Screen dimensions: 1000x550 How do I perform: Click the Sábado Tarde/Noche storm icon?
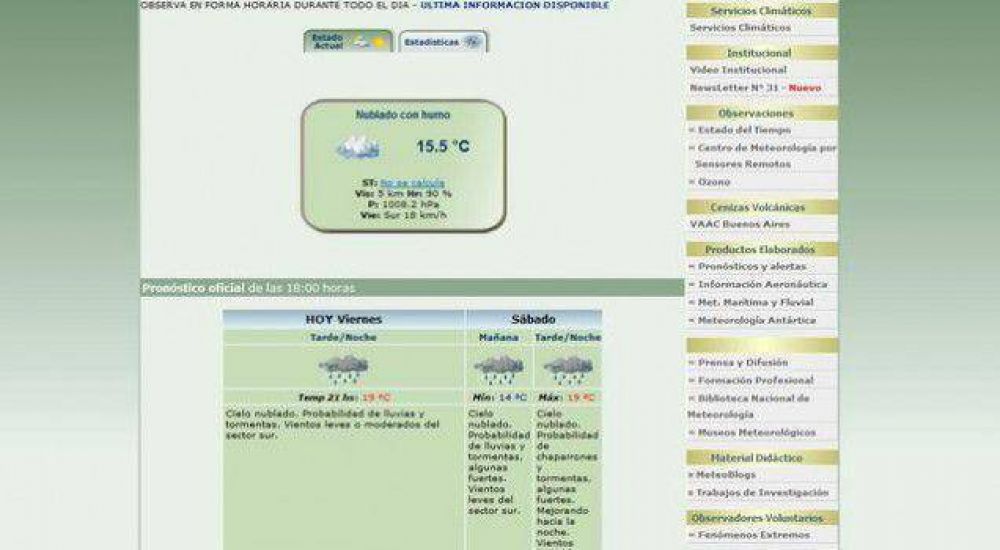click(568, 370)
